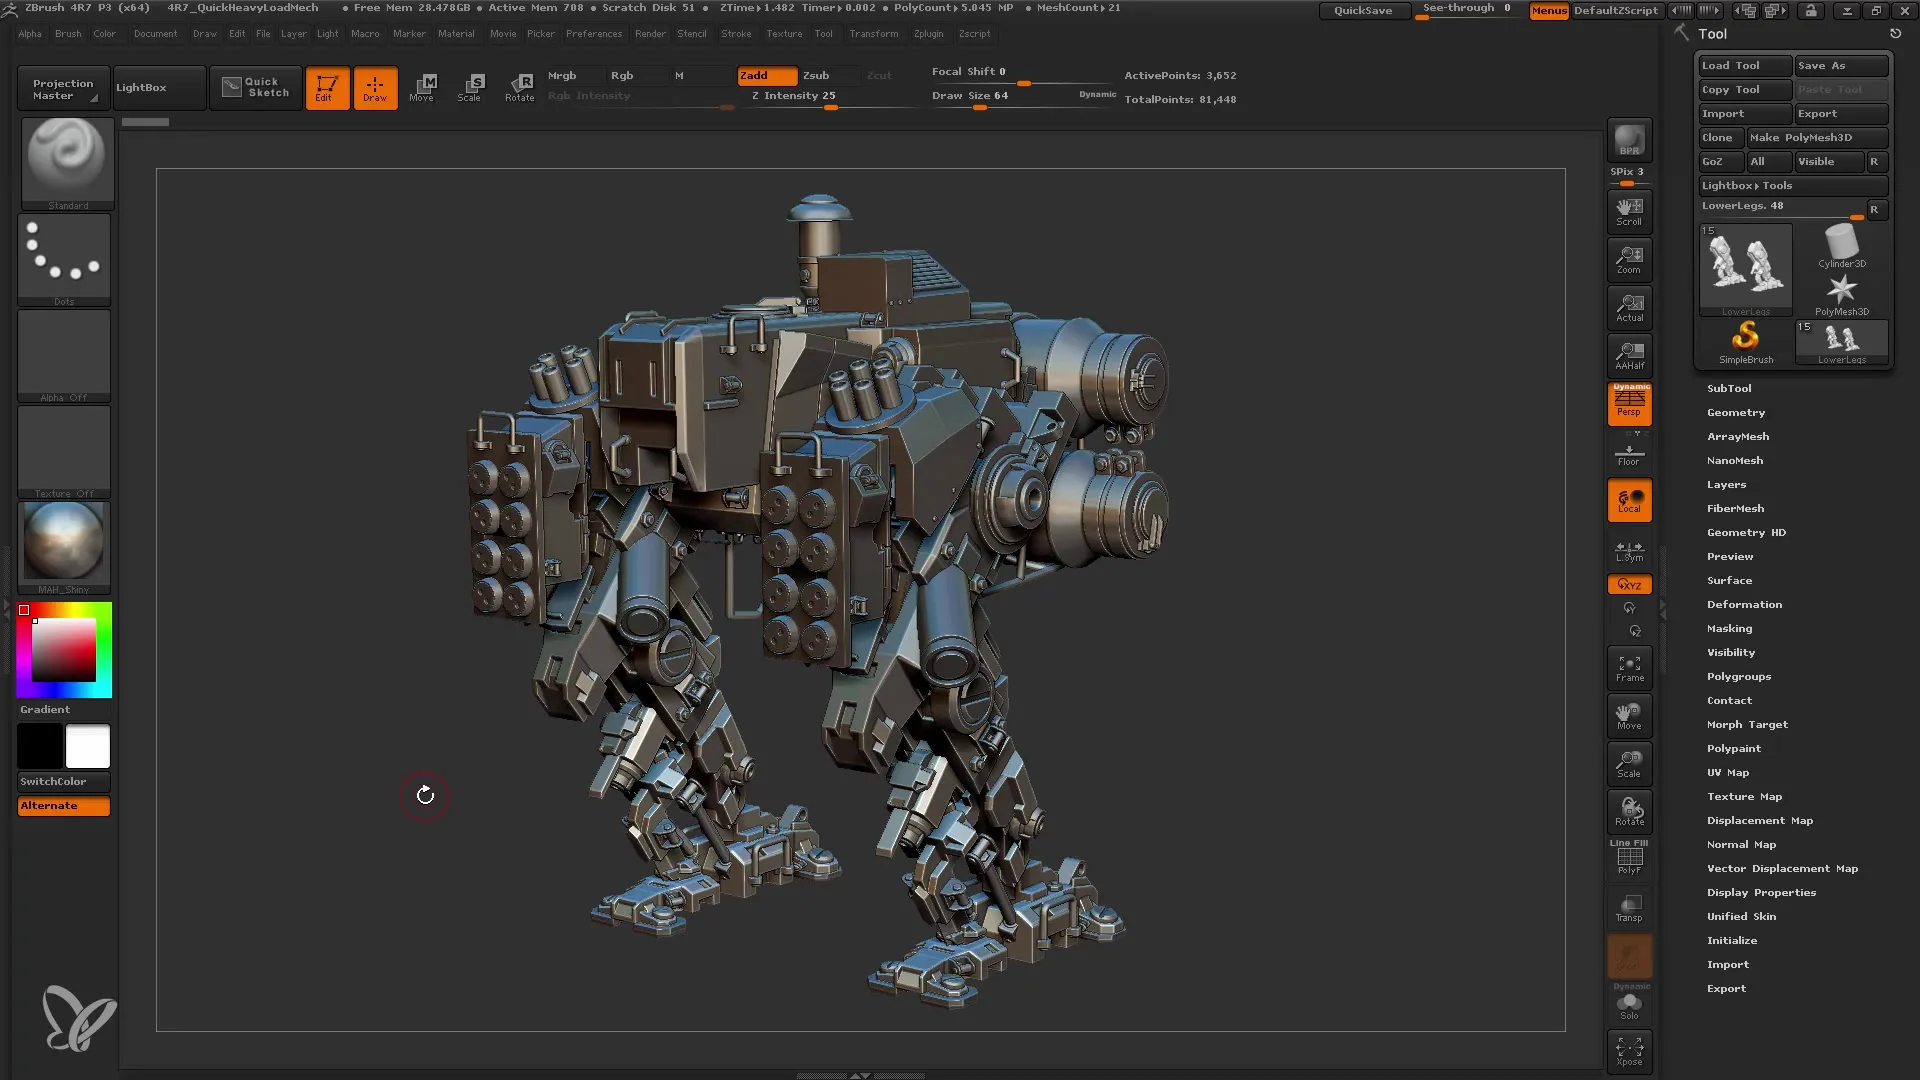This screenshot has width=1920, height=1080.
Task: Expand the Deformation section panel
Action: pyautogui.click(x=1743, y=604)
